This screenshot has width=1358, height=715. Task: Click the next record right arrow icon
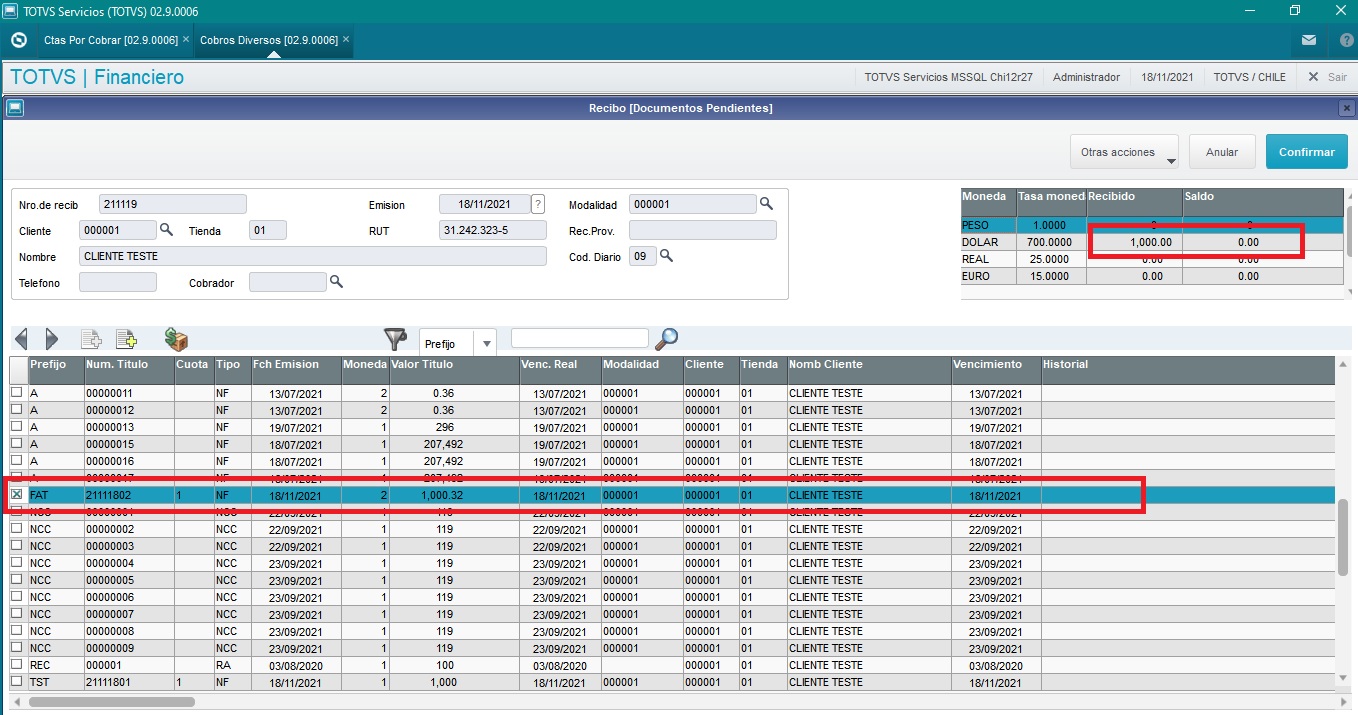(52, 340)
